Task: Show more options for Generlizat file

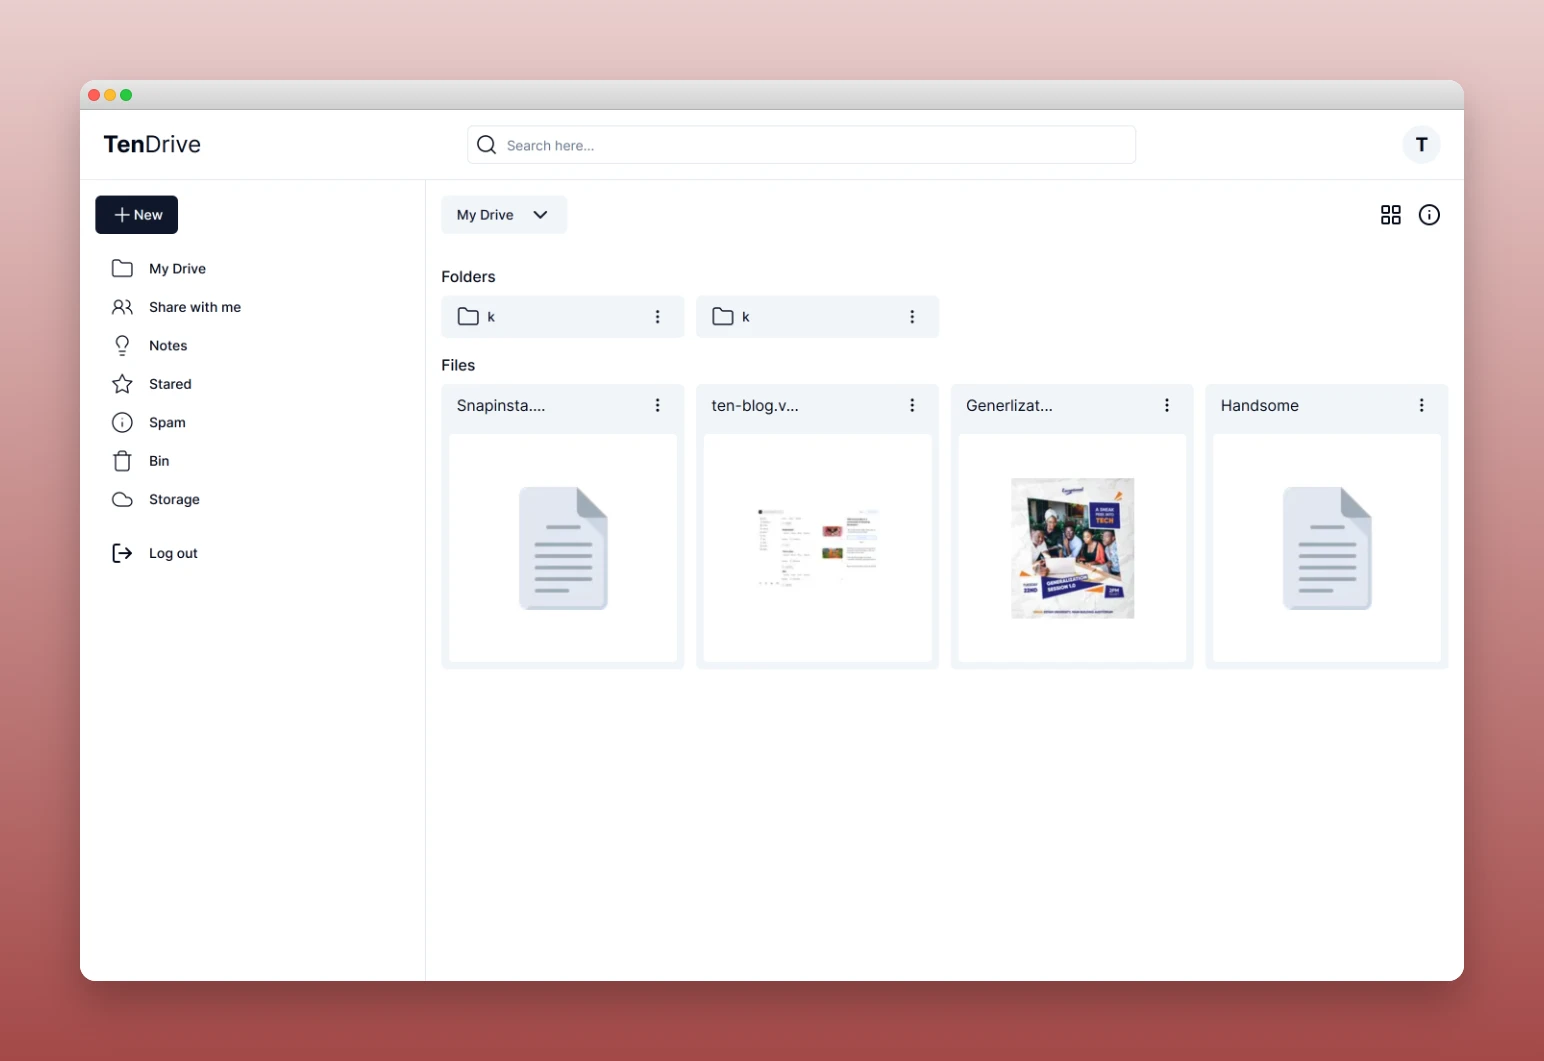Action: pyautogui.click(x=1166, y=405)
